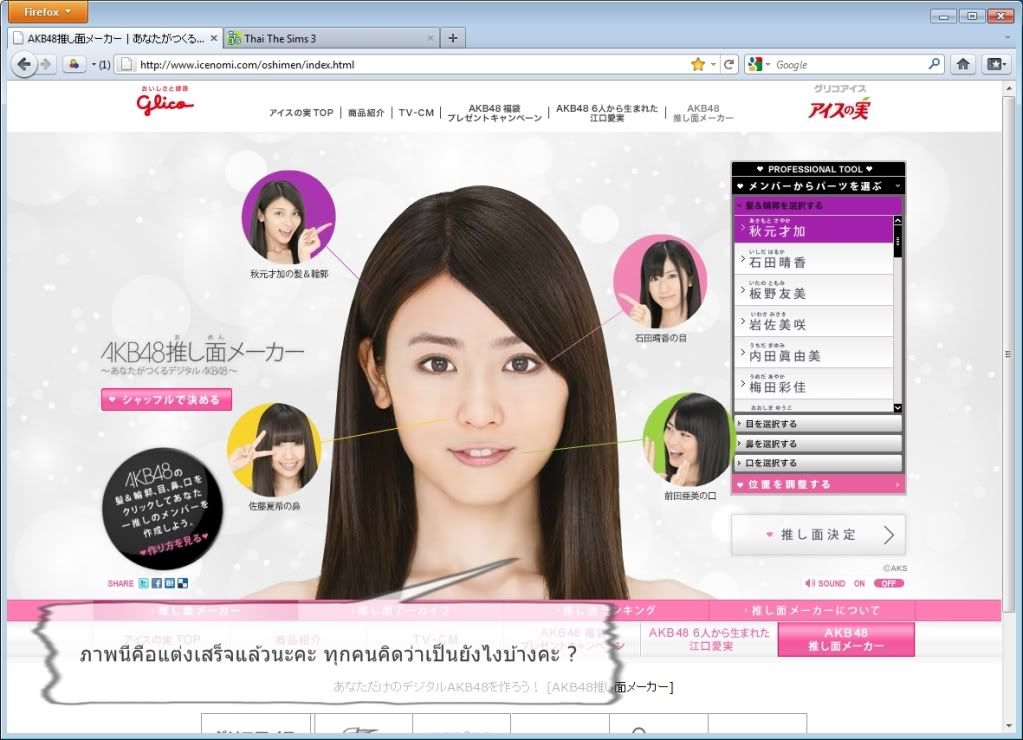Viewport: 1023px width, 740px height.
Task: Switch to the Thai The Sims 3 tab
Action: (331, 39)
